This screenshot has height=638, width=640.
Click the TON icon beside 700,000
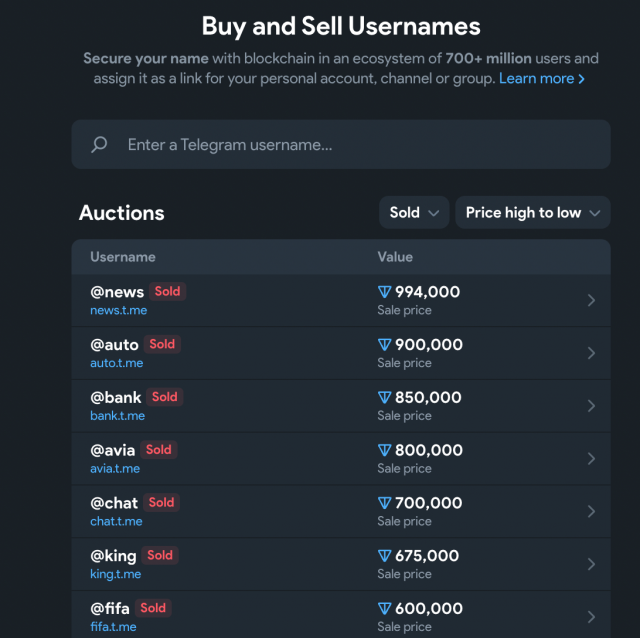384,503
